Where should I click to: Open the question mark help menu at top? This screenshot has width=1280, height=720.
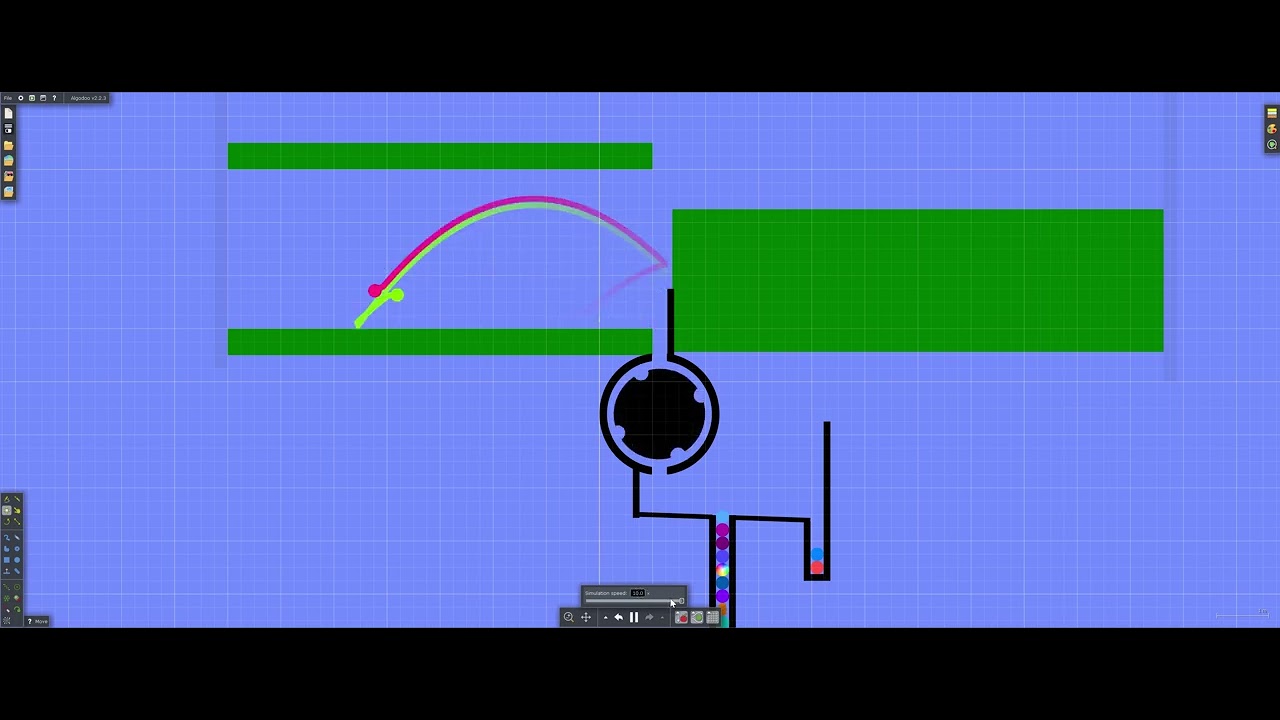tap(54, 98)
